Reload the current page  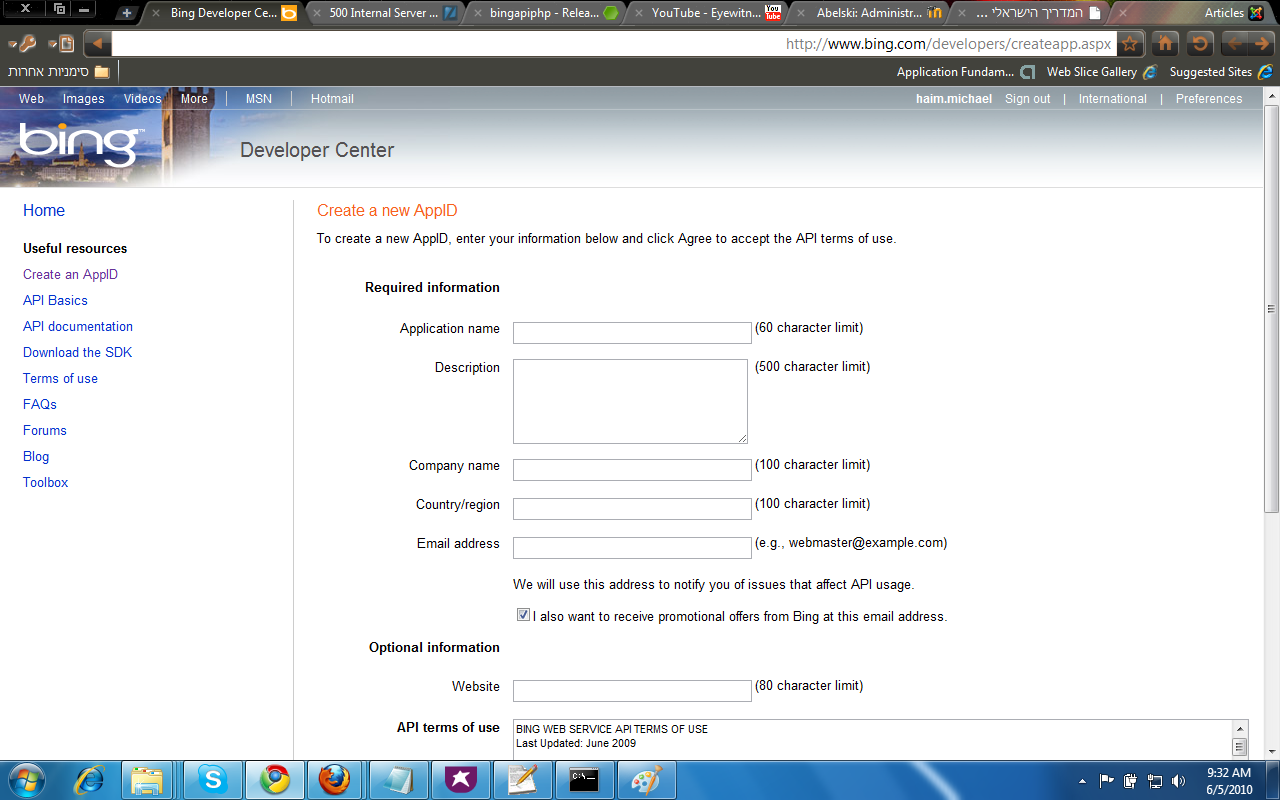click(x=1200, y=44)
